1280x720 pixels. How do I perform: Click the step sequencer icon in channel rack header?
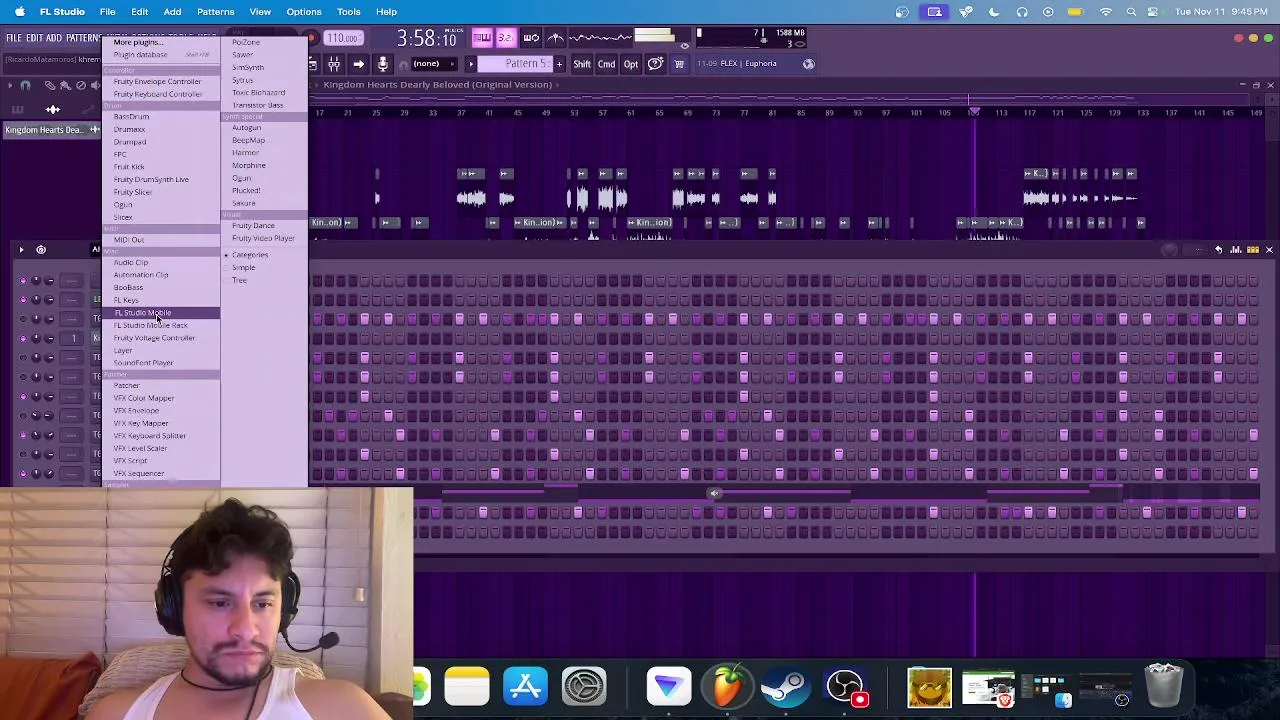(1252, 249)
